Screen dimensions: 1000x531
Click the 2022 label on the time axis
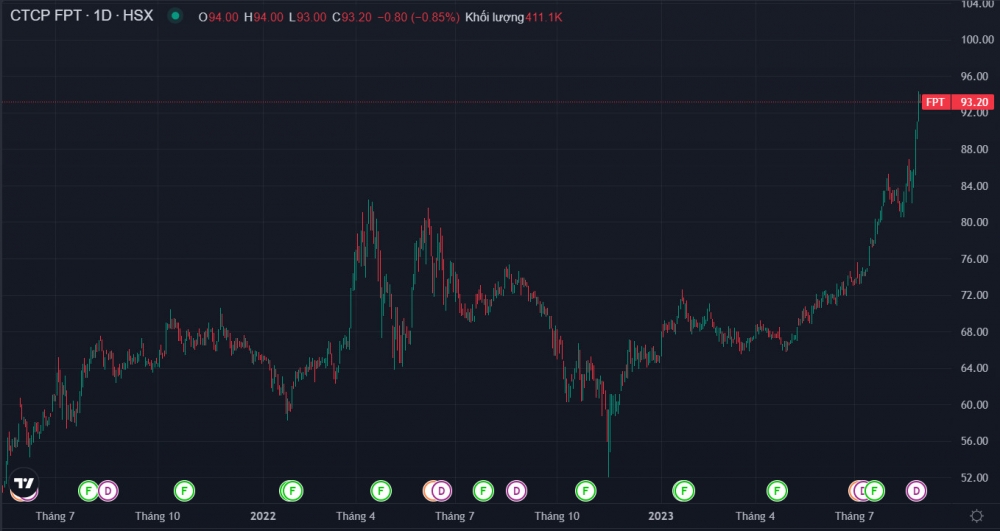tap(262, 516)
